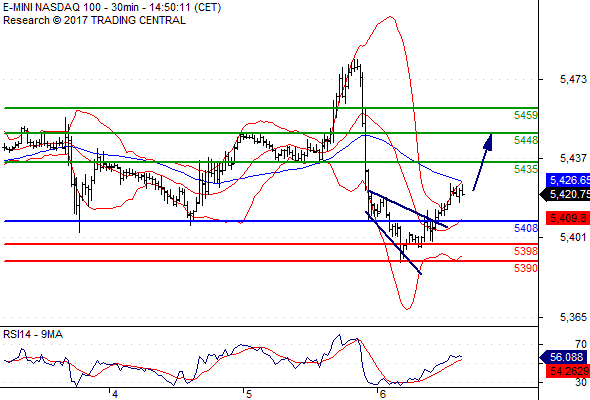
Task: Click the blue 5408 pivot label
Action: [x=526, y=228]
